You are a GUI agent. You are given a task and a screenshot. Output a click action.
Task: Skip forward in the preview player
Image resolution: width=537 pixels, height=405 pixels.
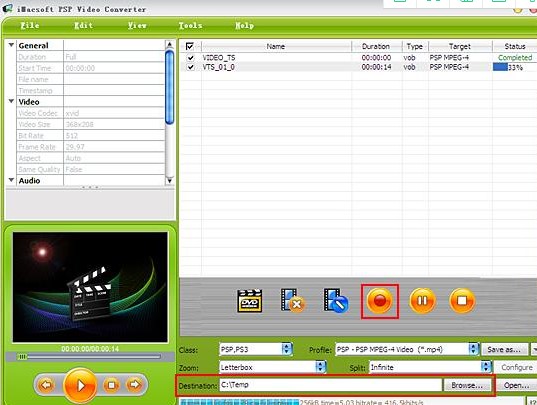click(x=135, y=384)
